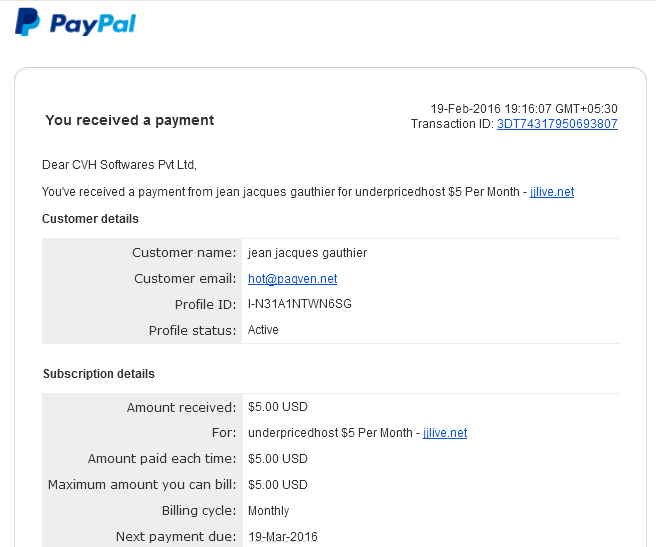Open transaction ID 3DT74317950693807 link

tap(557, 124)
